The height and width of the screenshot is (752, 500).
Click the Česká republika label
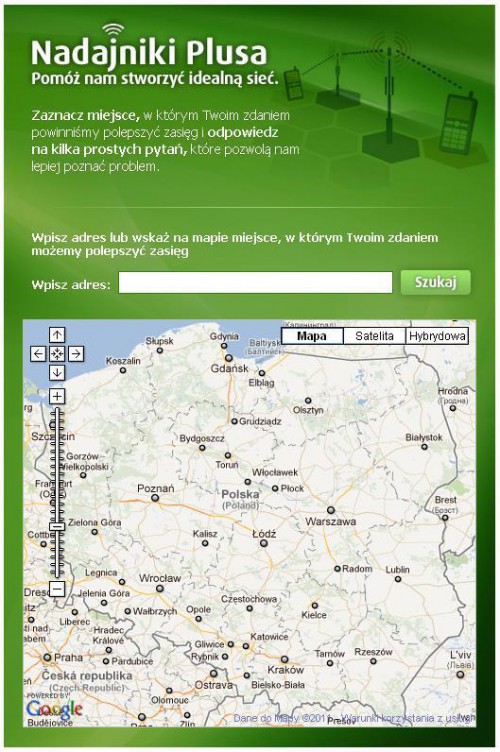tap(87, 676)
